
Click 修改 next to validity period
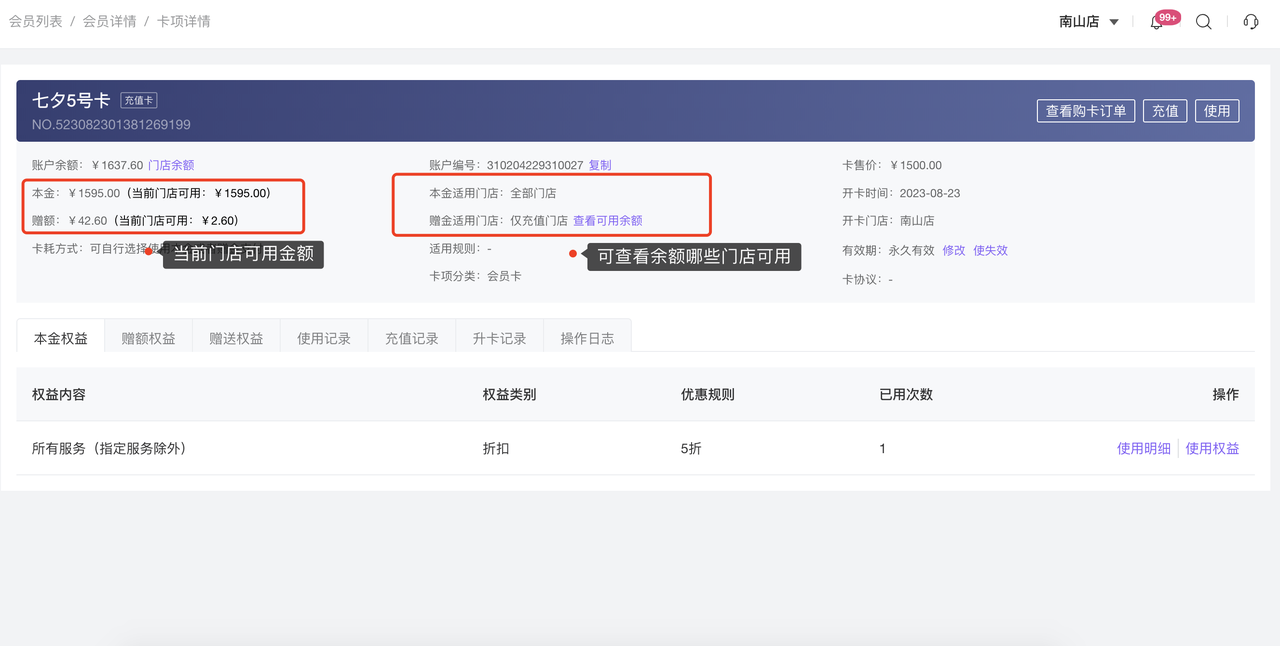coord(954,250)
